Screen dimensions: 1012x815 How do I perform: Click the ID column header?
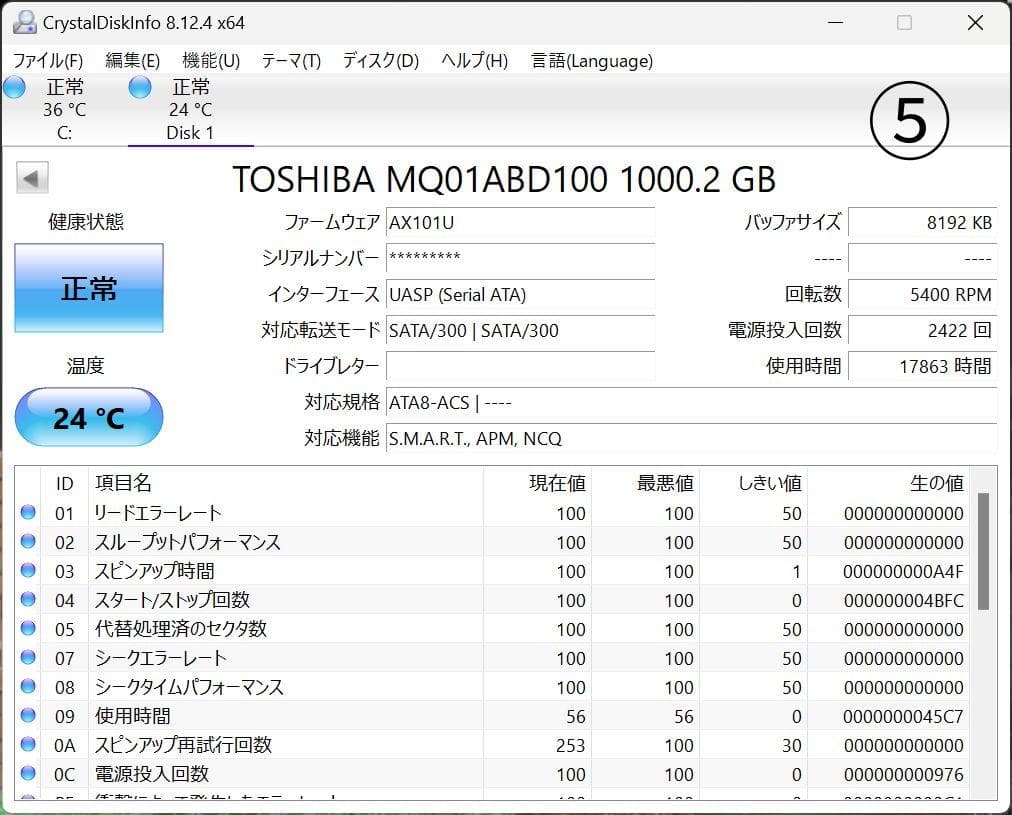coord(65,483)
